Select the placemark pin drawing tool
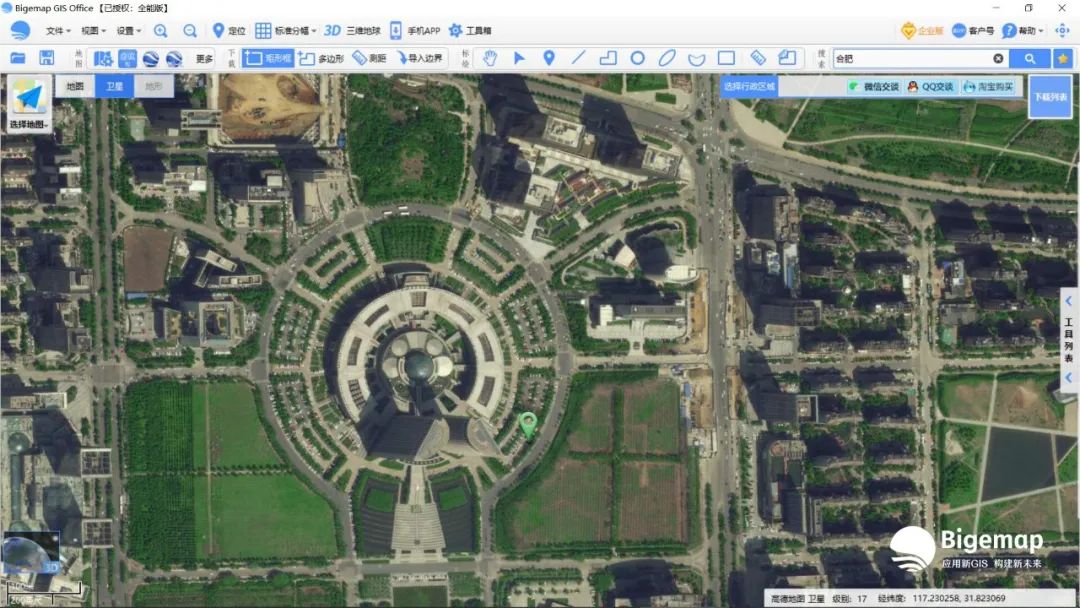The image size is (1080, 608). pos(549,59)
